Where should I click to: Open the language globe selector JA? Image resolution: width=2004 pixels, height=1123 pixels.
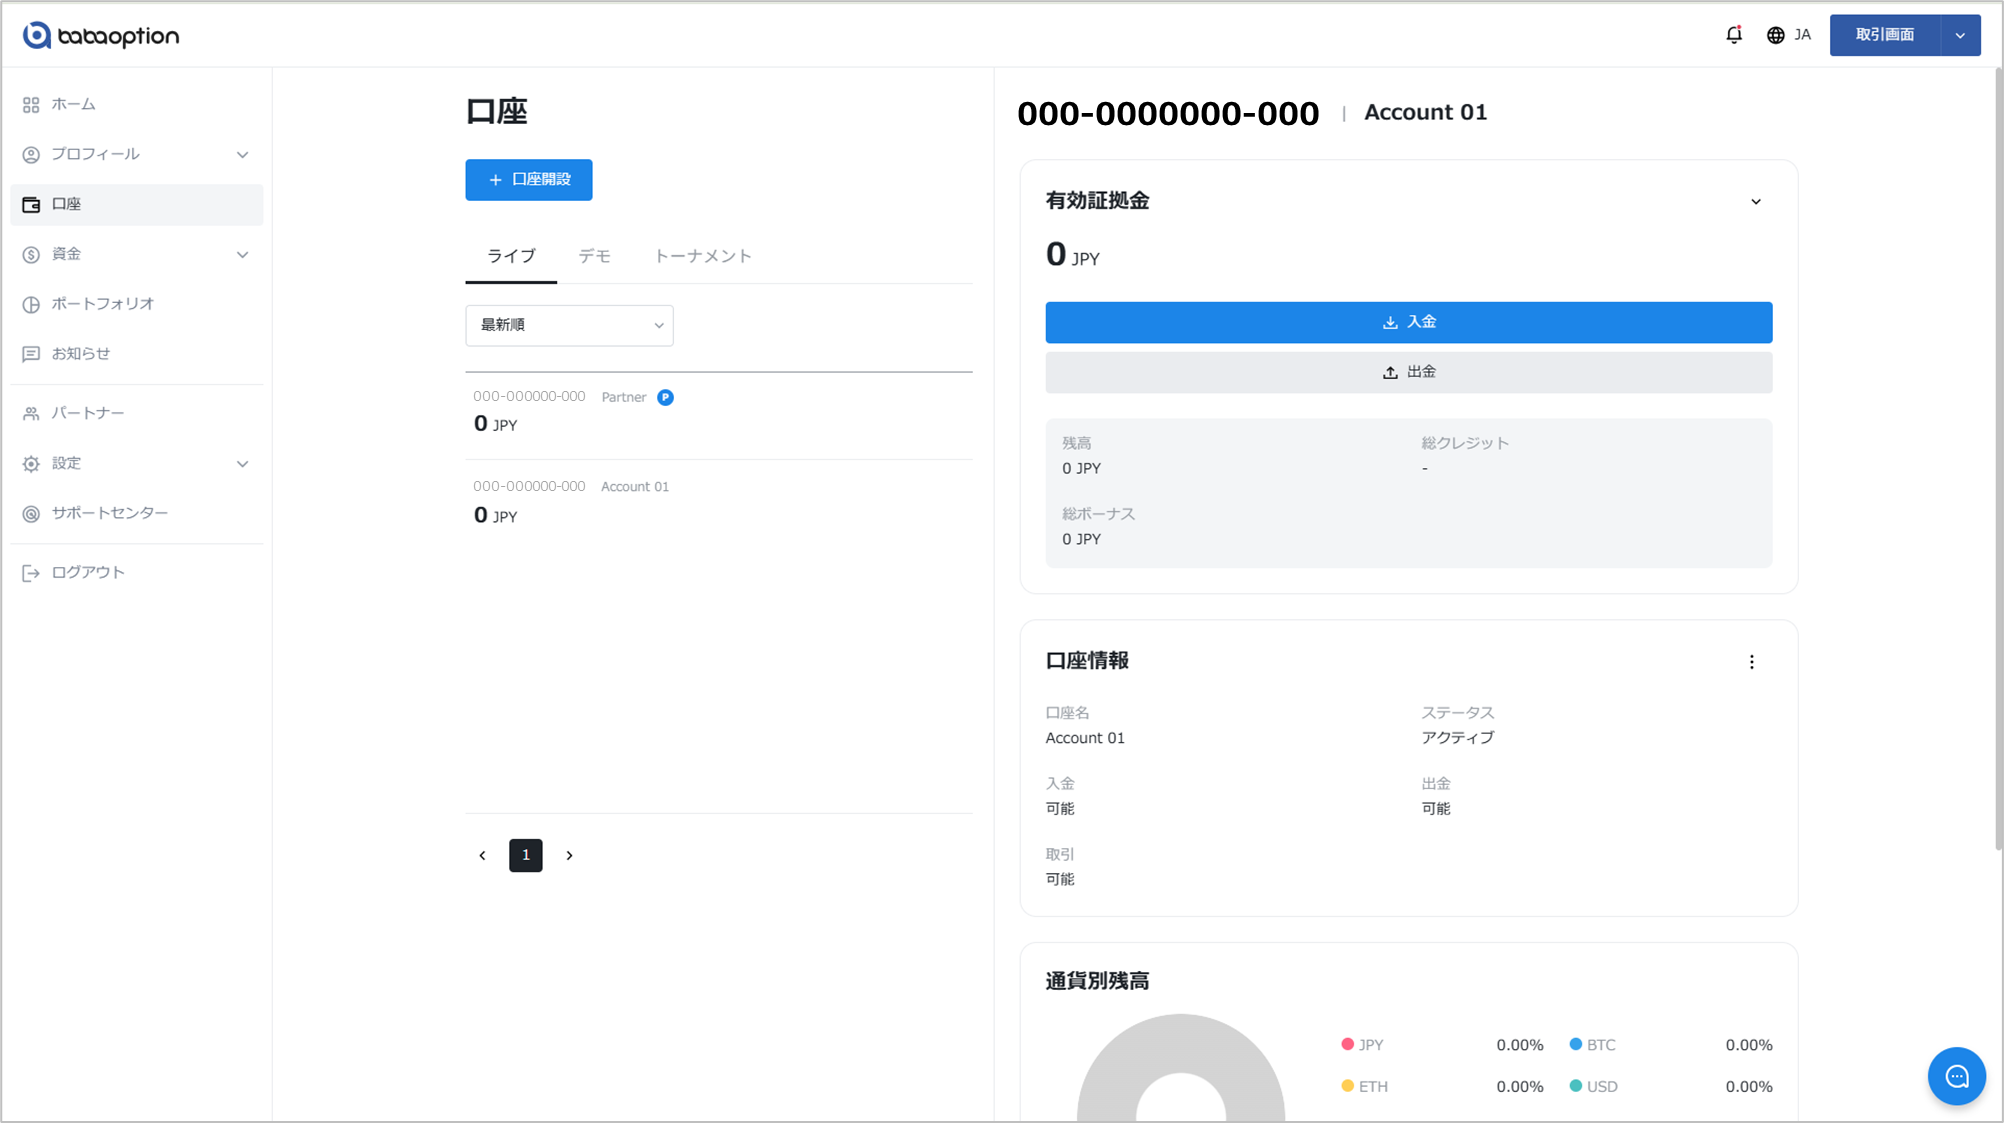[x=1788, y=35]
